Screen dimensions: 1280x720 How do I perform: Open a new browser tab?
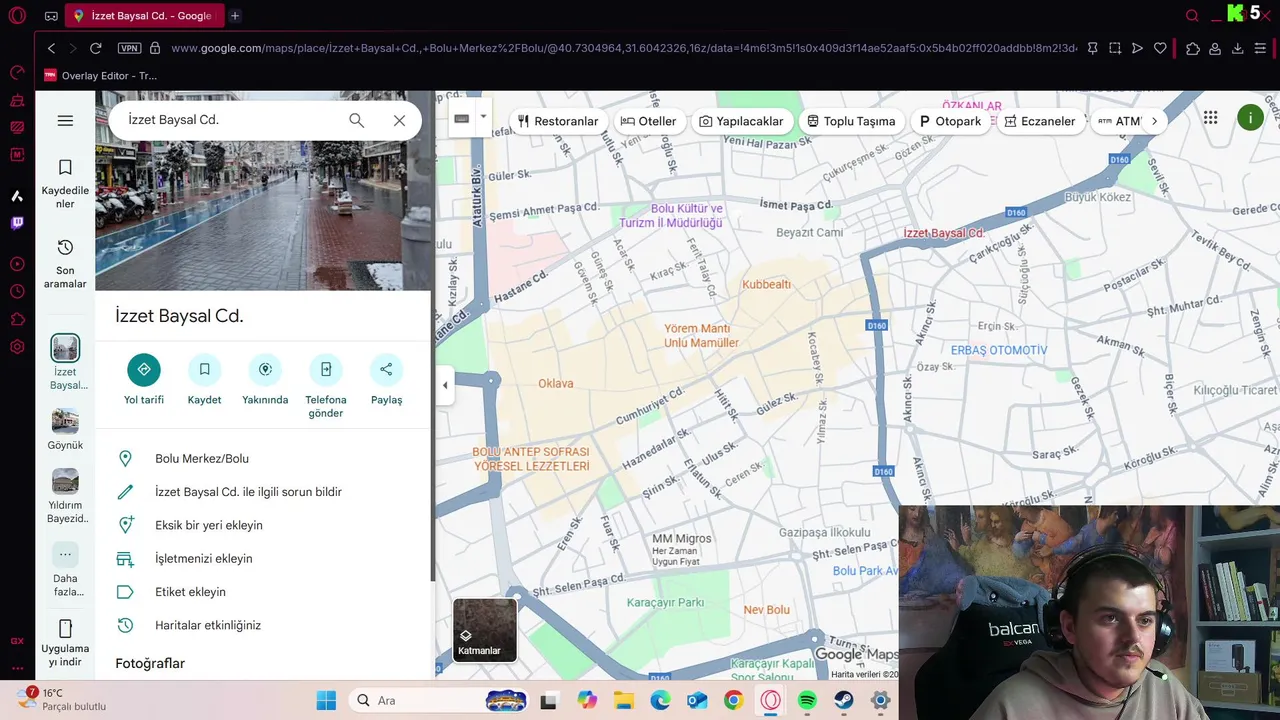point(235,16)
